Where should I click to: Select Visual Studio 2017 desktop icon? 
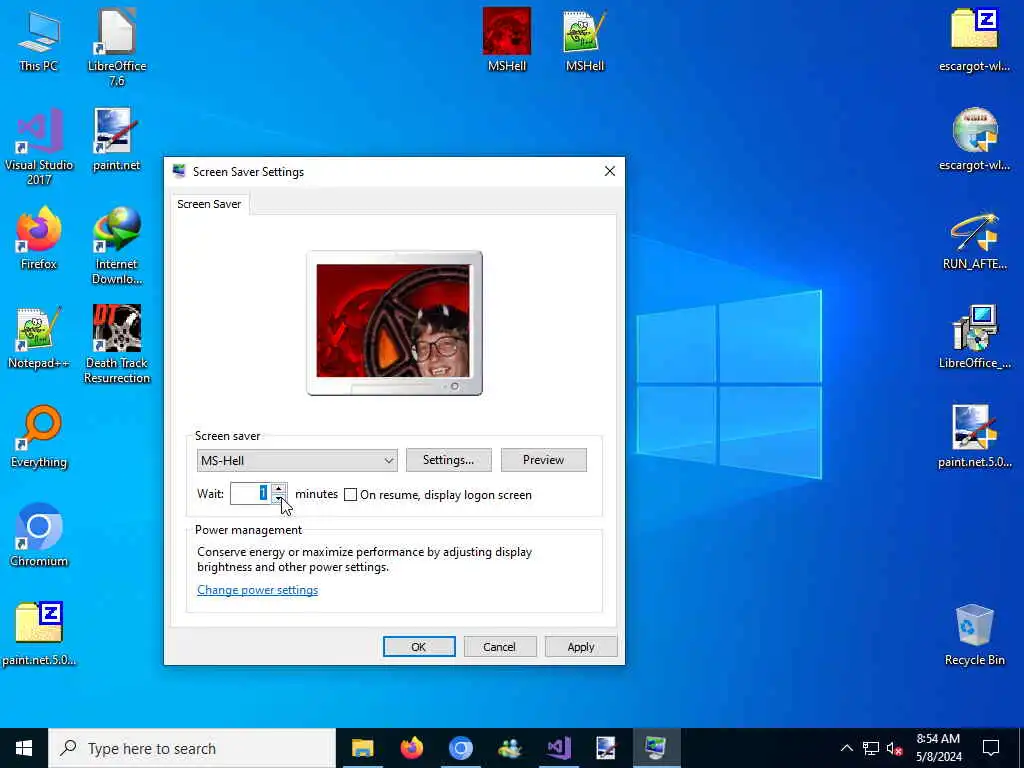click(x=39, y=146)
